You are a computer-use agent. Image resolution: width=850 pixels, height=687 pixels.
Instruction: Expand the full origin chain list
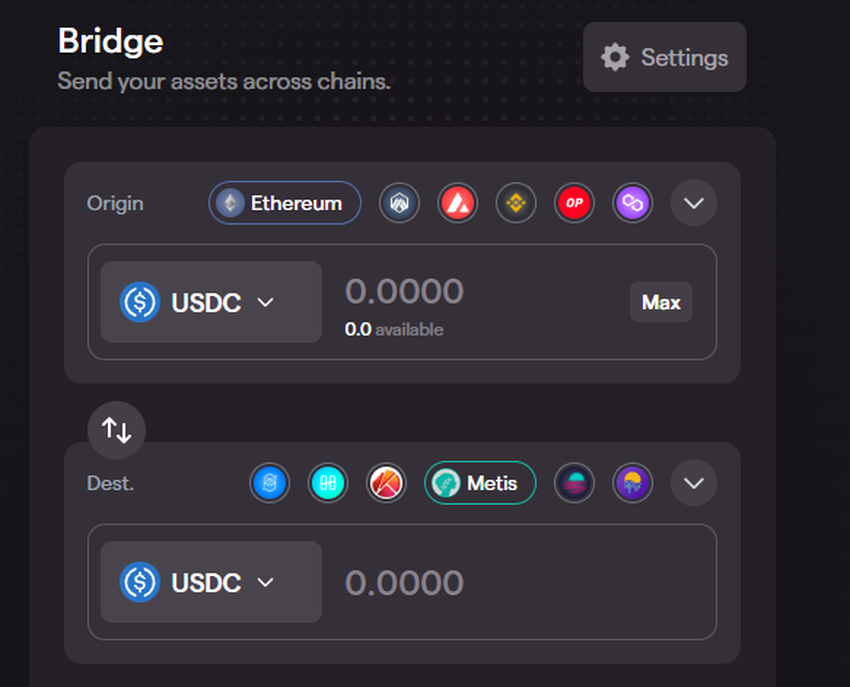(693, 204)
